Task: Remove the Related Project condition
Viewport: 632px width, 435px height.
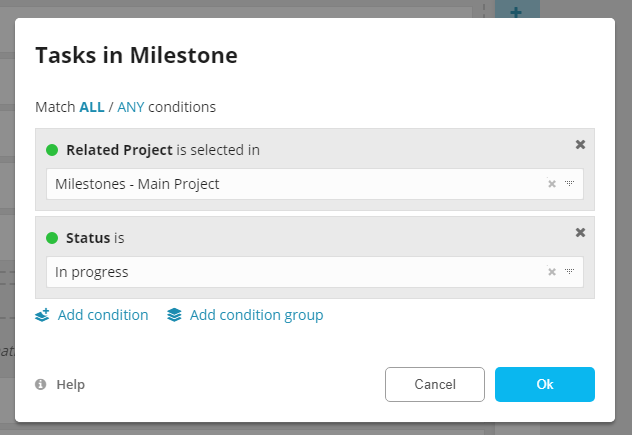Action: 580,145
